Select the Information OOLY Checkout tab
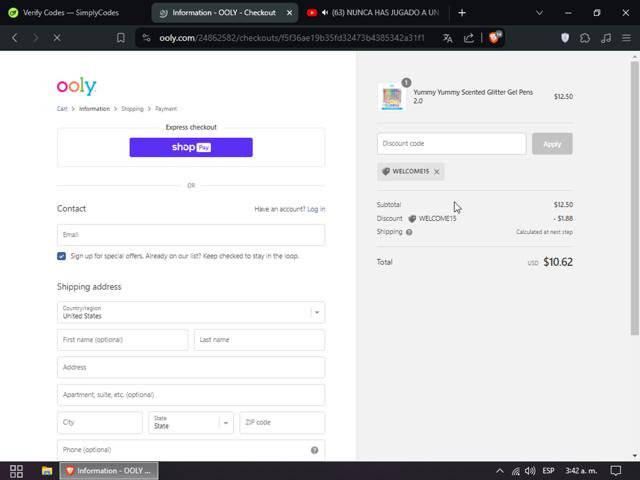This screenshot has height=480, width=640. (224, 13)
